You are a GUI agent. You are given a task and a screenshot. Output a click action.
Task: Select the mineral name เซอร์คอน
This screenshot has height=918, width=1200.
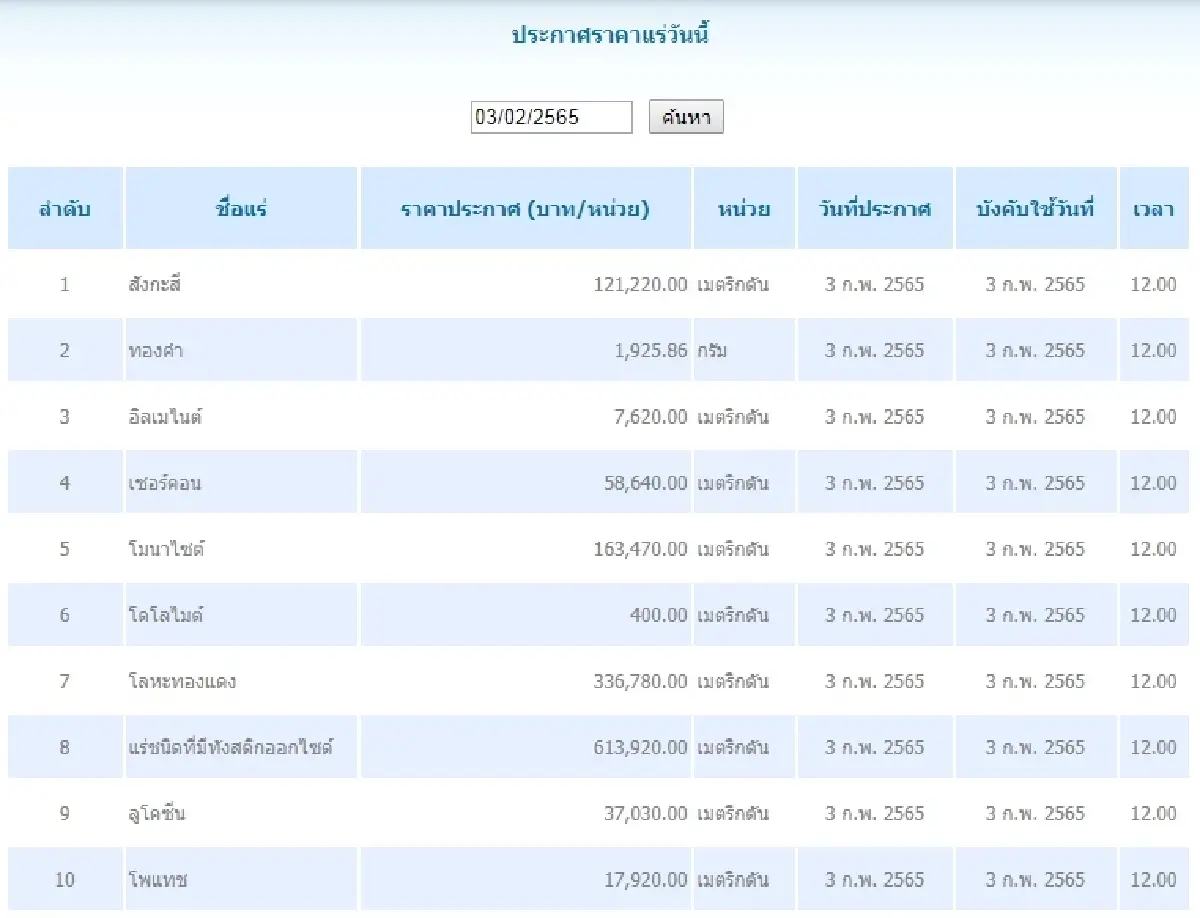click(165, 483)
